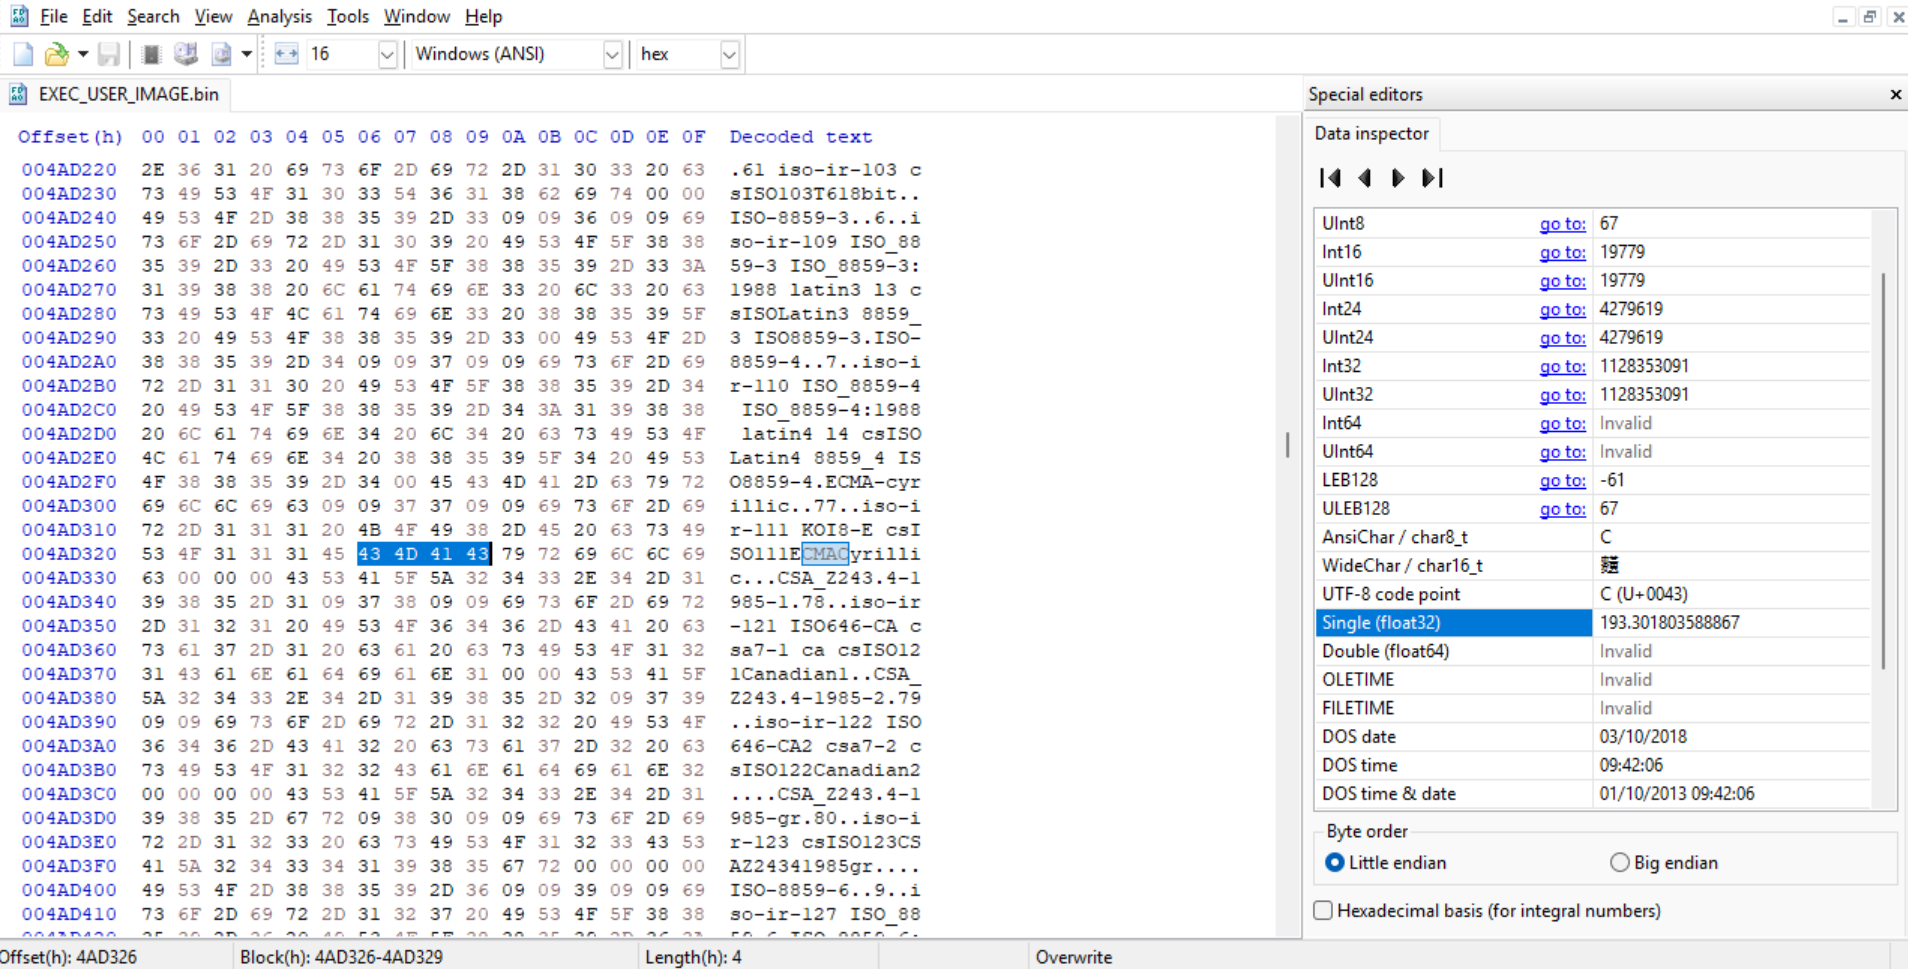Viewport: 1908px width, 969px height.
Task: Select Little endian byte order
Action: (x=1335, y=863)
